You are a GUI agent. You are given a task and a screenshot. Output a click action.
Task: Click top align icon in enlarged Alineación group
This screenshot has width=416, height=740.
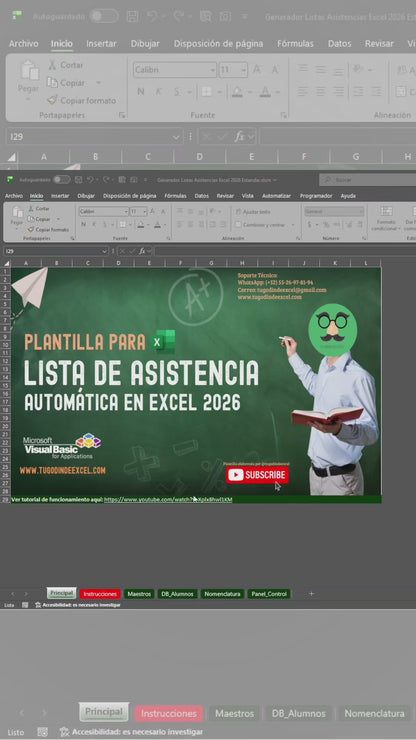click(303, 70)
